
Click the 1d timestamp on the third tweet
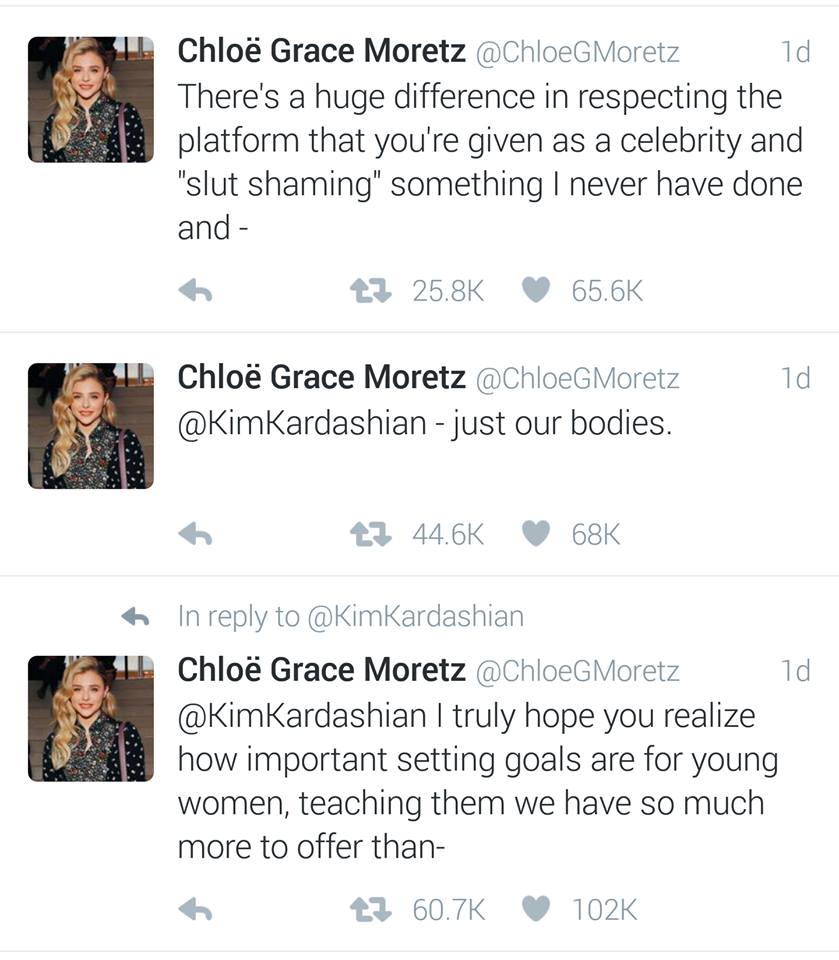pyautogui.click(x=794, y=671)
